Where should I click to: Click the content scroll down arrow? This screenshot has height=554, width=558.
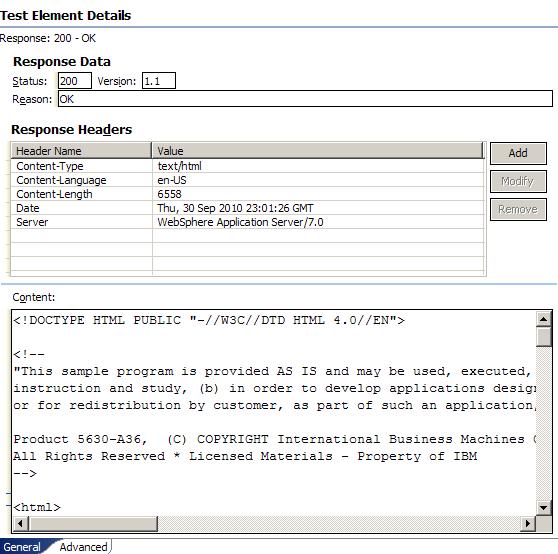tap(543, 507)
